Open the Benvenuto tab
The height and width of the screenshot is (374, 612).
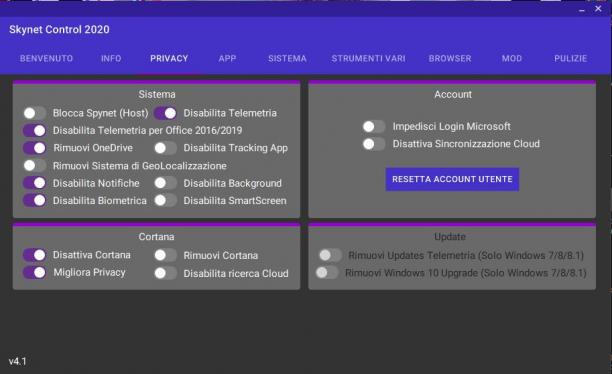point(46,59)
